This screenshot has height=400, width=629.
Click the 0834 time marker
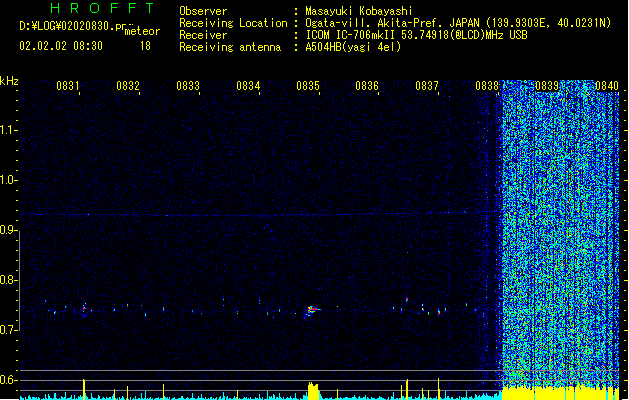click(248, 86)
